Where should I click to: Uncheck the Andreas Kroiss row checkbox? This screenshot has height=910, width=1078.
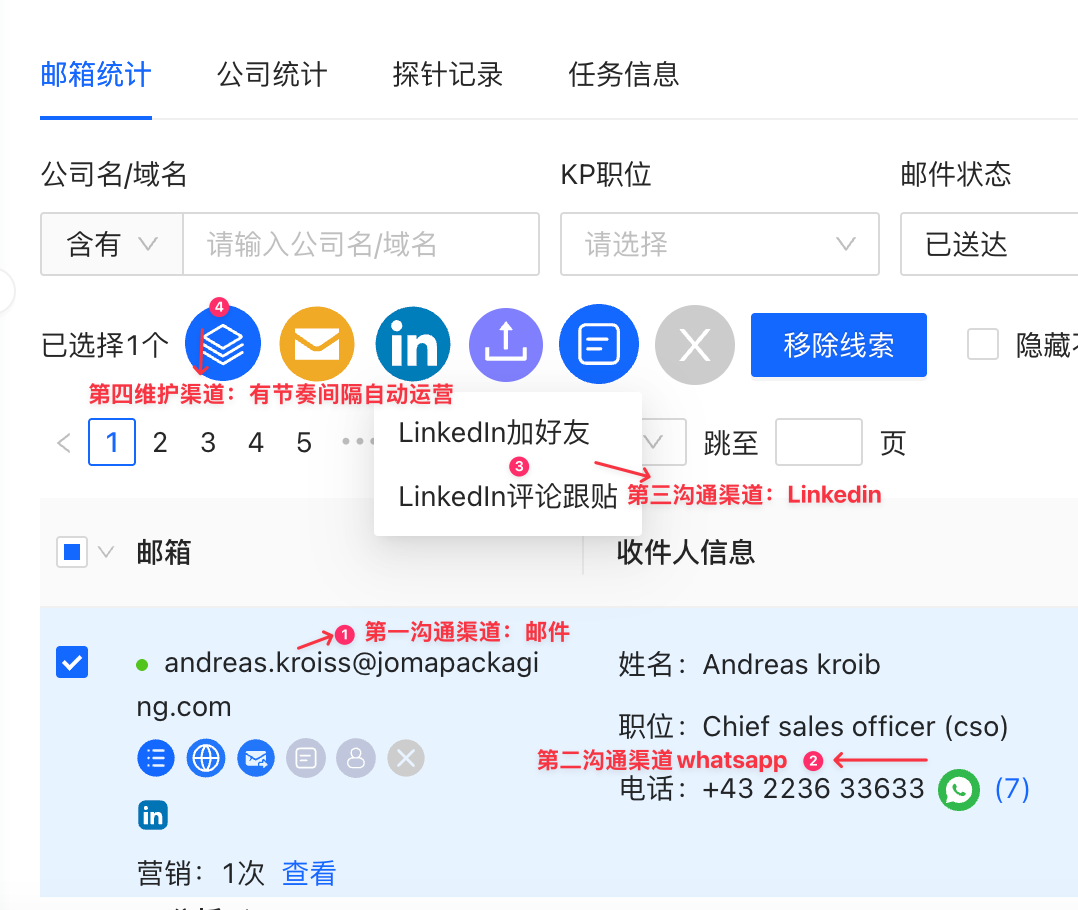click(72, 662)
